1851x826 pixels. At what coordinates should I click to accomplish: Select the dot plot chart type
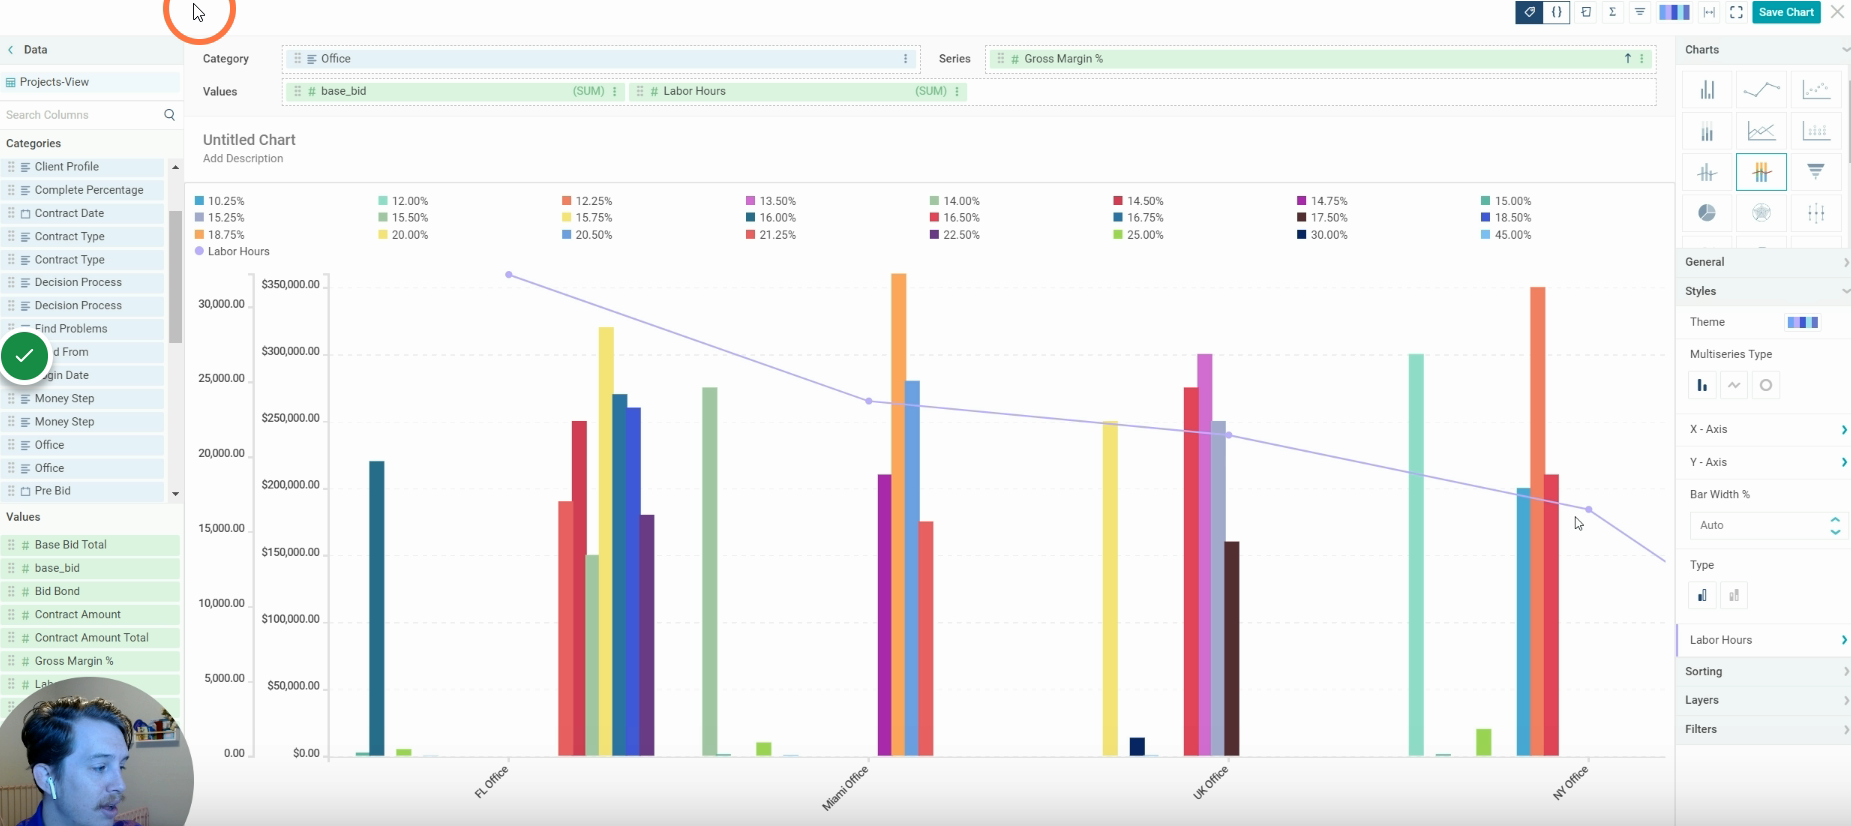1816,131
